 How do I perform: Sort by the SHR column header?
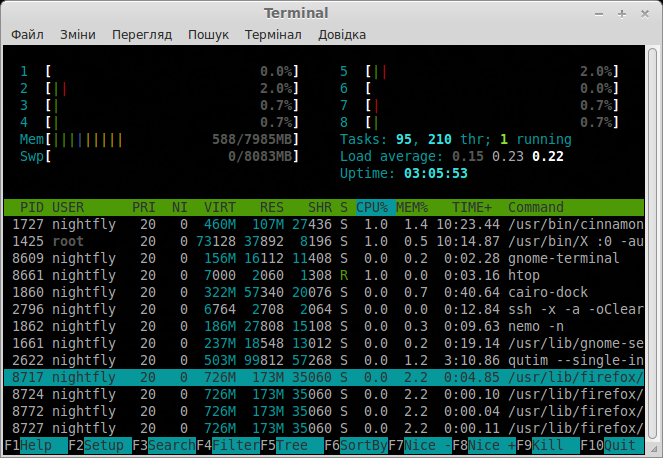coord(320,207)
